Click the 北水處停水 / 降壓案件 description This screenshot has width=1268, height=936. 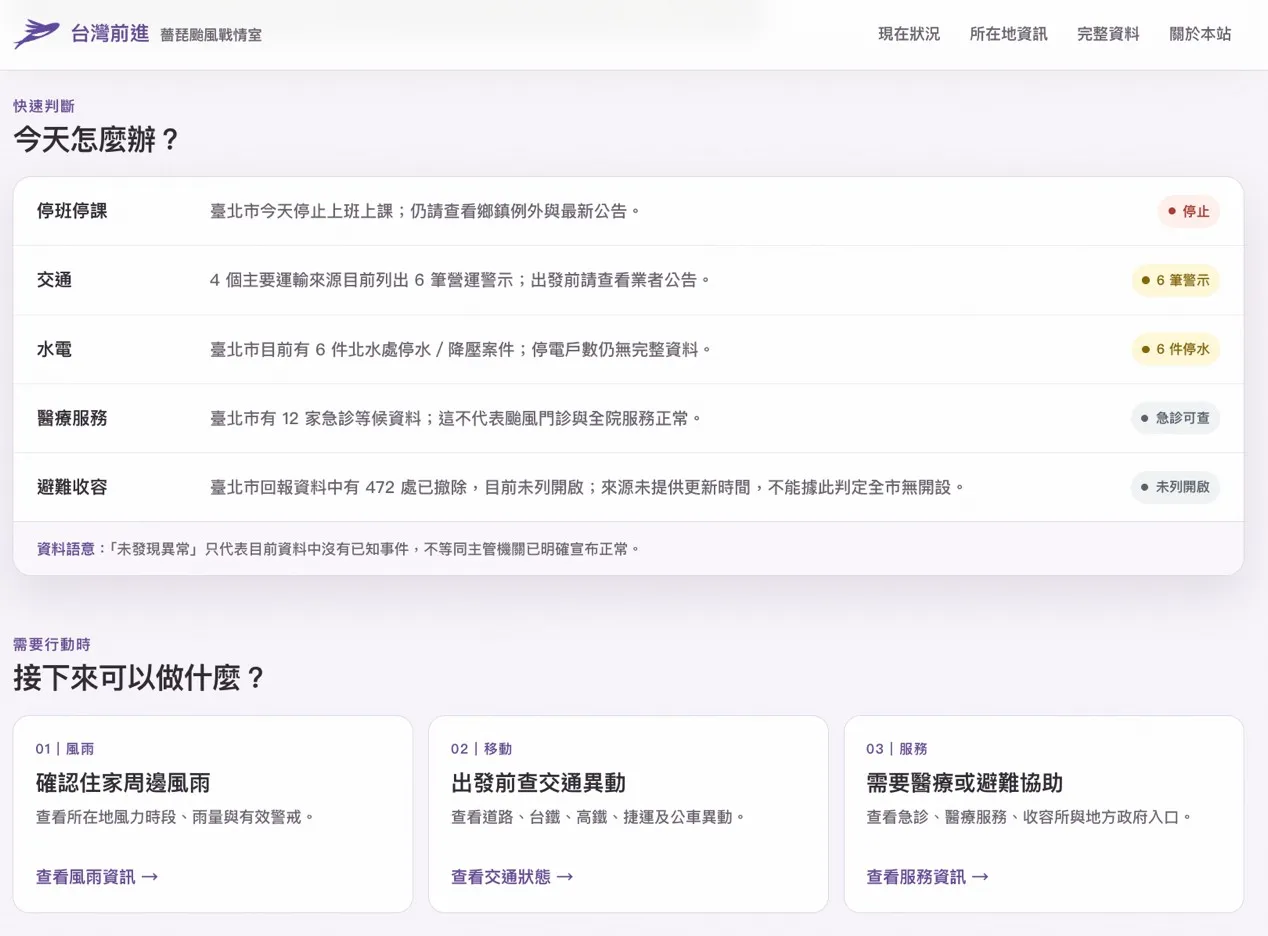click(461, 350)
